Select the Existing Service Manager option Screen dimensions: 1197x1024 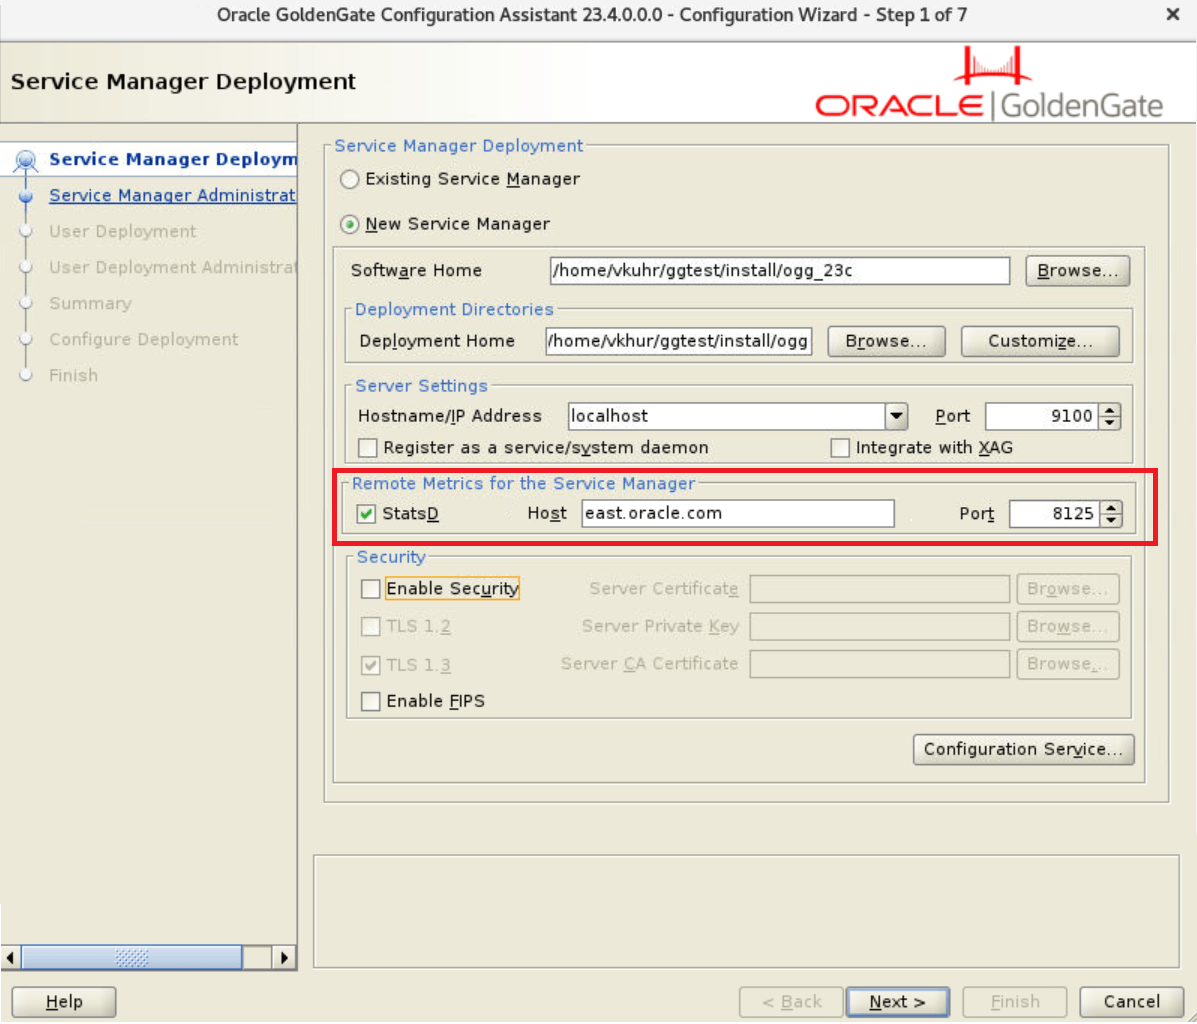[x=349, y=179]
